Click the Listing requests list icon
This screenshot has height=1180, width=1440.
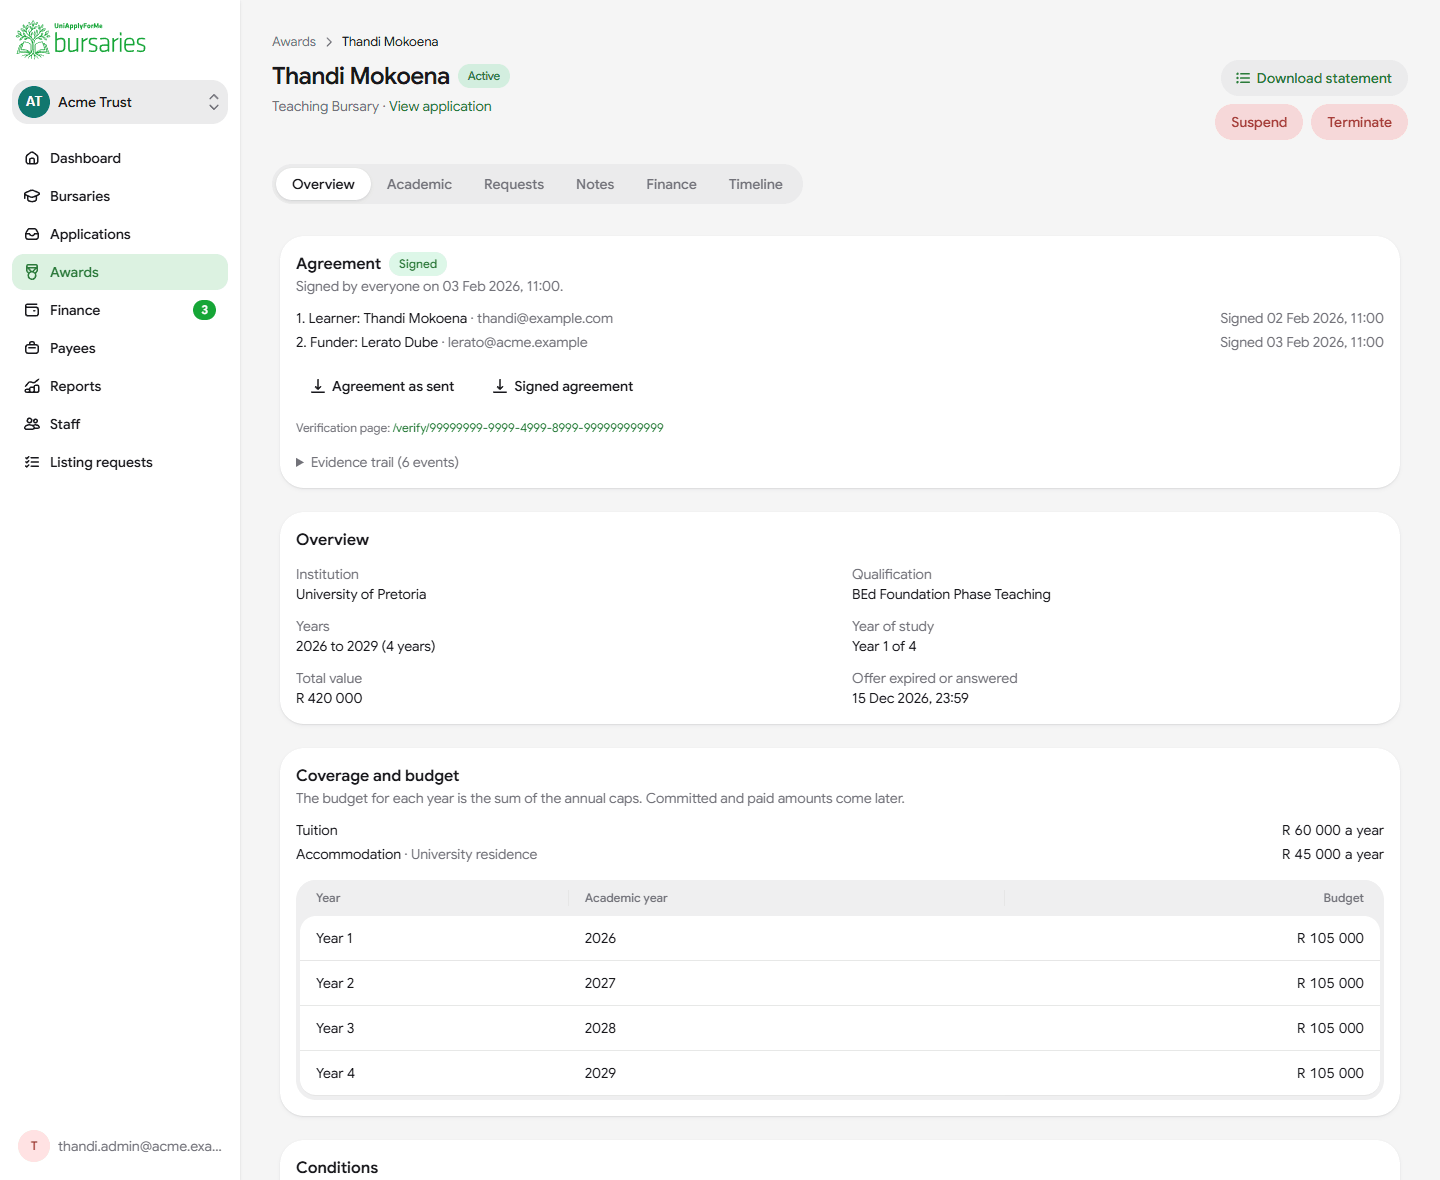tap(32, 462)
